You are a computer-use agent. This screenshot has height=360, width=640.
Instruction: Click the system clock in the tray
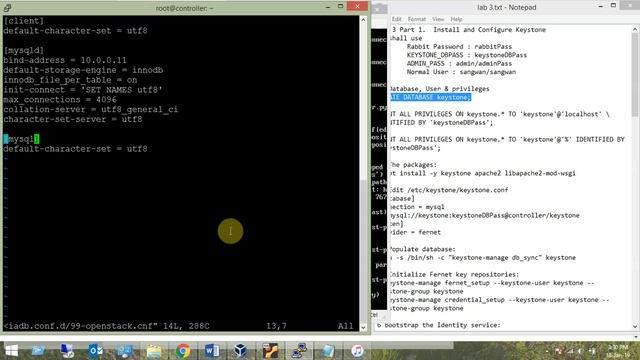coord(618,351)
